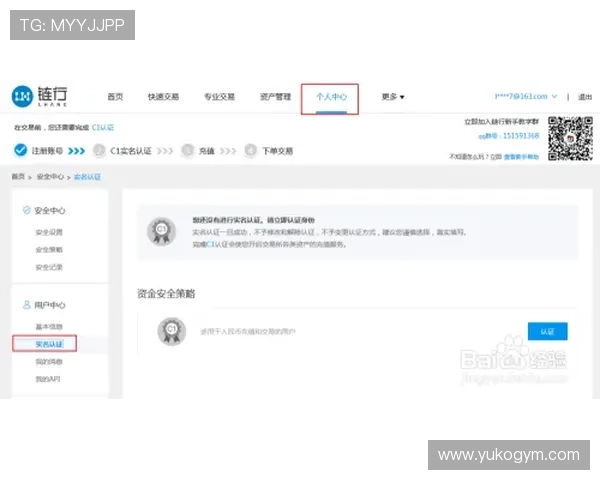The height and width of the screenshot is (480, 600).
Task: Open the 资产管理 nav tab
Action: (276, 97)
